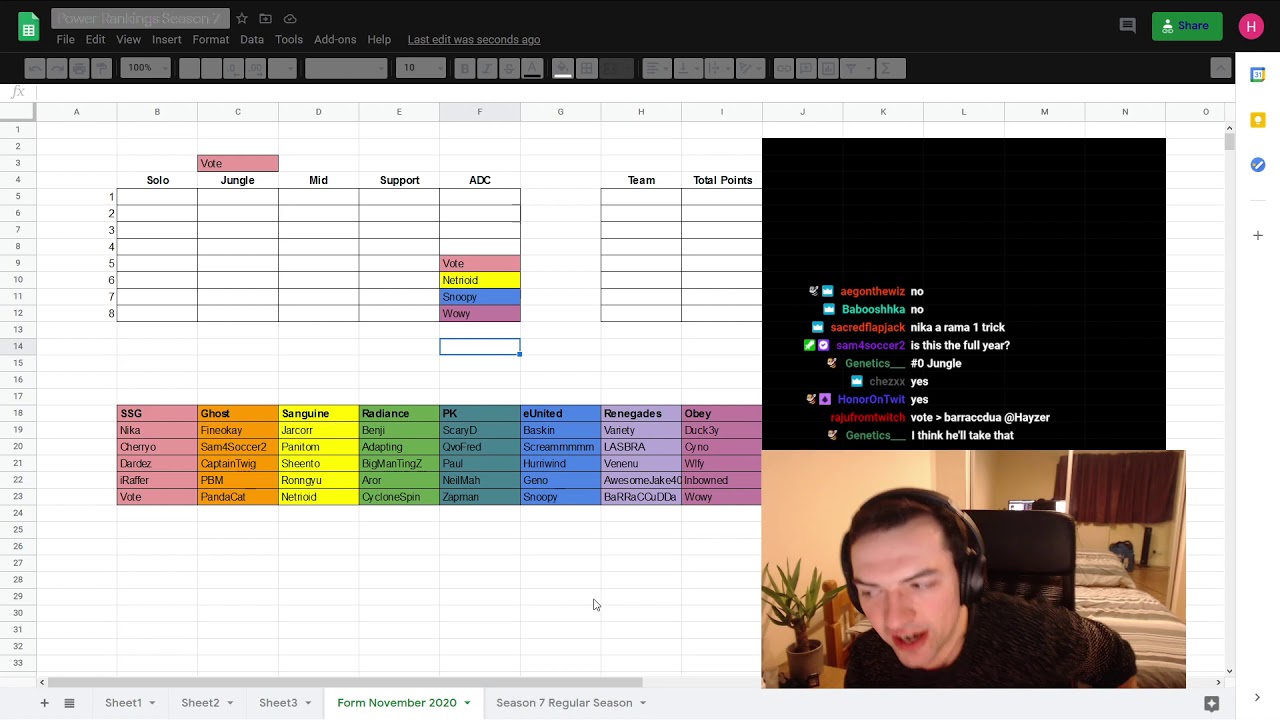The width and height of the screenshot is (1280, 720).
Task: Click the Merge cells toolbar button
Action: pos(617,68)
